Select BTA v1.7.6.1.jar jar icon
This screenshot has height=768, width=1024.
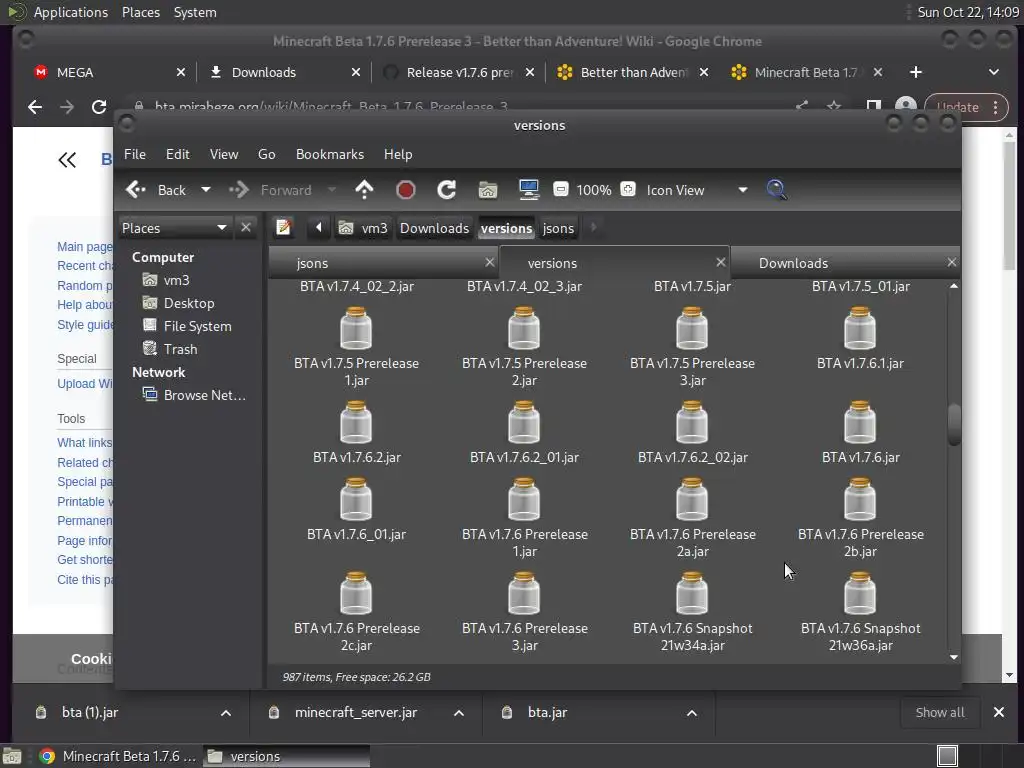coord(859,328)
